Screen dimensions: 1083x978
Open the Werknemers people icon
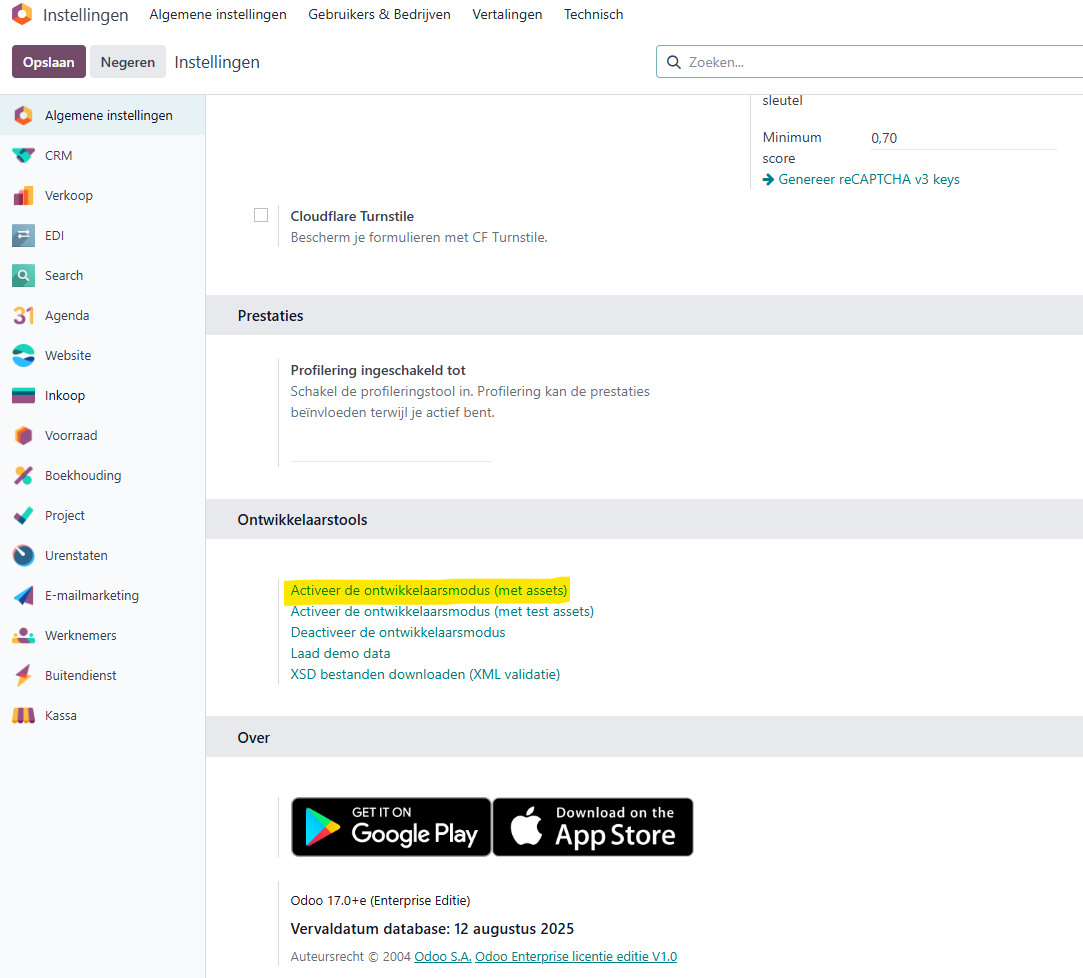tap(23, 635)
